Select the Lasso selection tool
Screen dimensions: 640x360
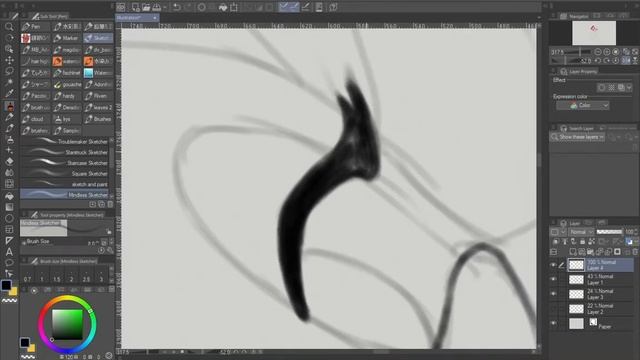coord(9,71)
